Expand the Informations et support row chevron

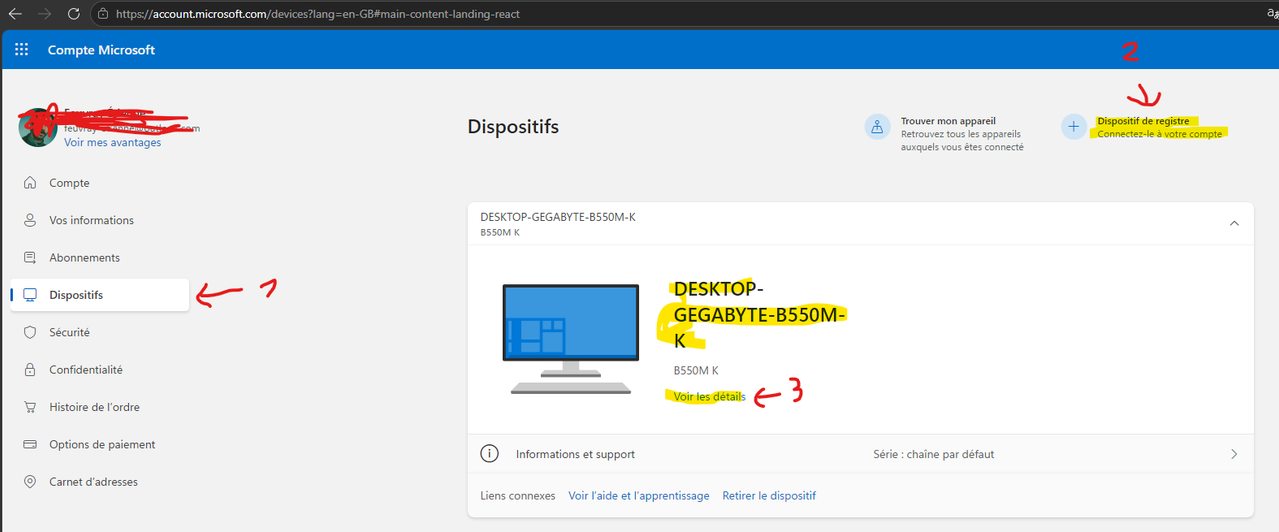click(x=1234, y=454)
